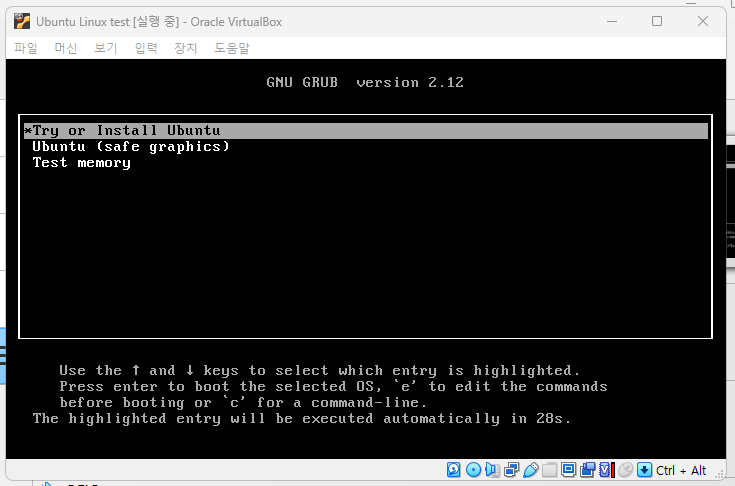Click the recording status bar icon
The image size is (735, 486).
click(587, 470)
